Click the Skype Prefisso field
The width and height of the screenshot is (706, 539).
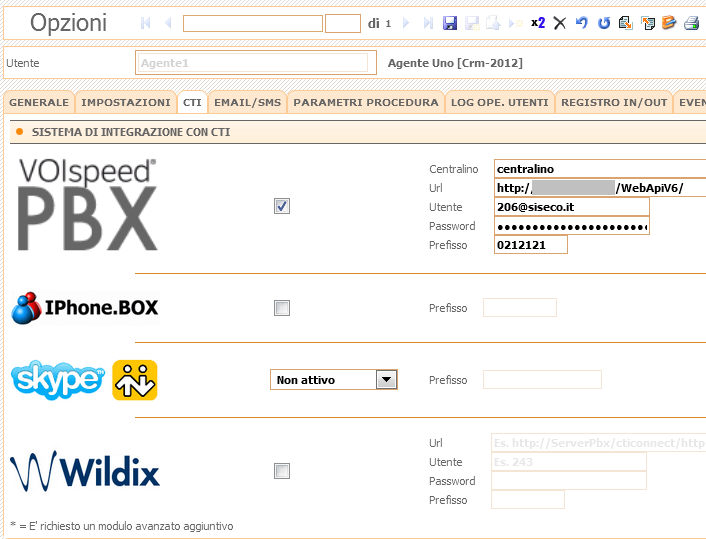click(x=542, y=380)
